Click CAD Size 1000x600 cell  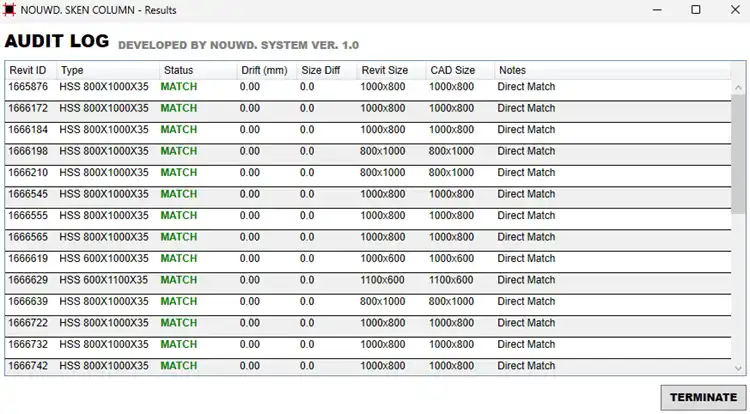tap(451, 259)
